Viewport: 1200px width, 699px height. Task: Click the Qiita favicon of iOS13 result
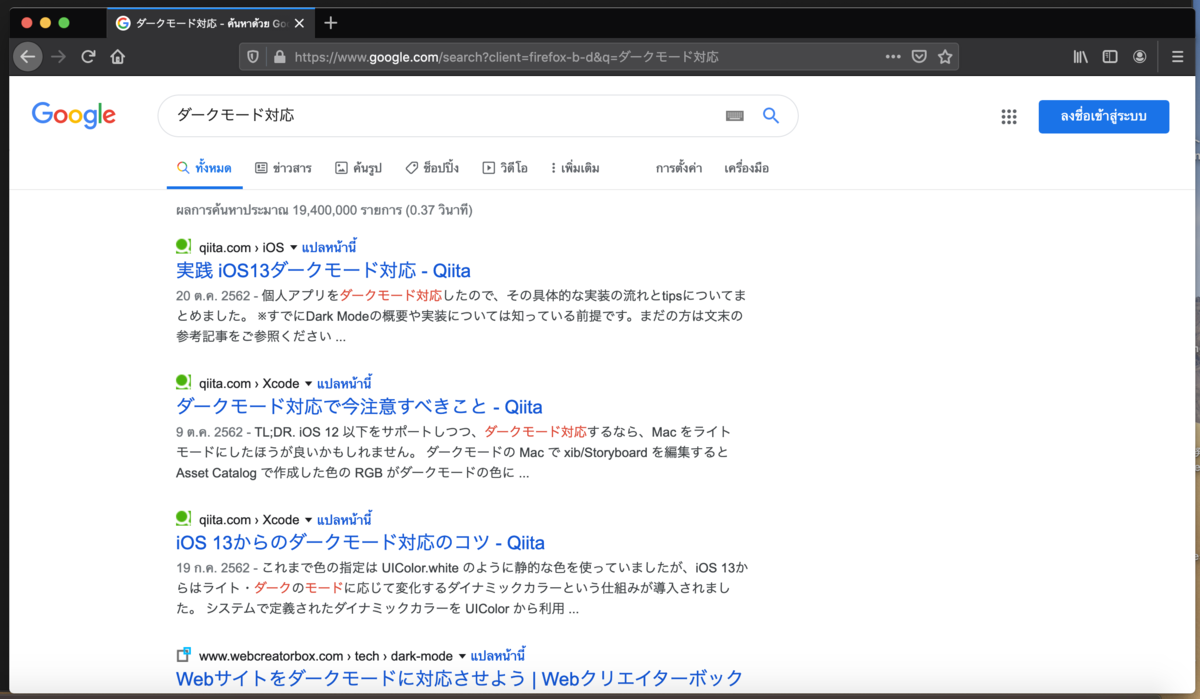183,246
